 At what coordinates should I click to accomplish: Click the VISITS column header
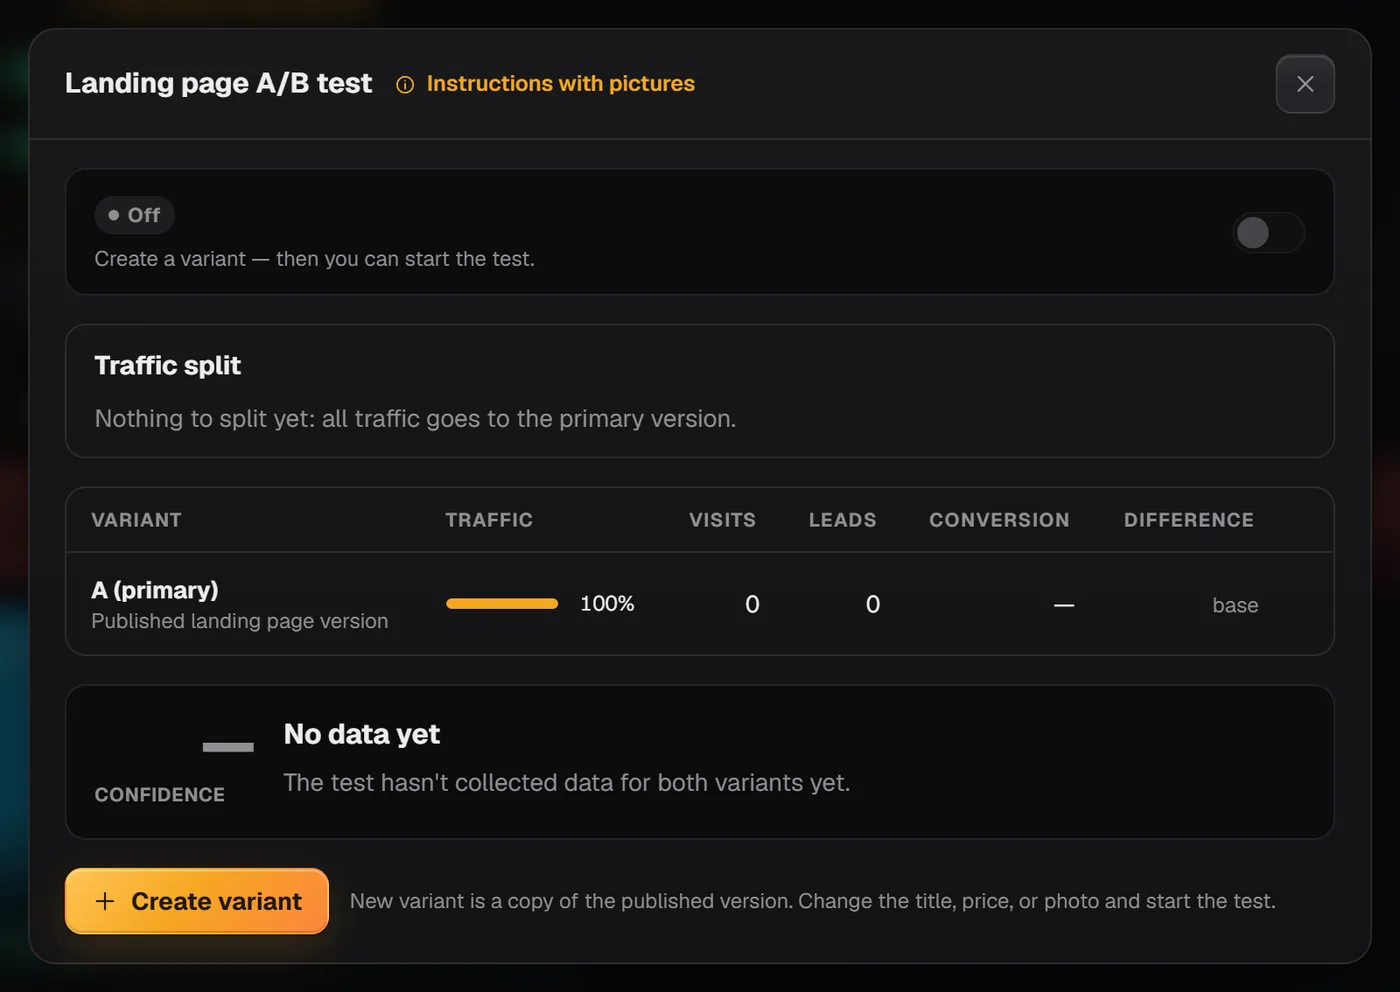coord(722,520)
